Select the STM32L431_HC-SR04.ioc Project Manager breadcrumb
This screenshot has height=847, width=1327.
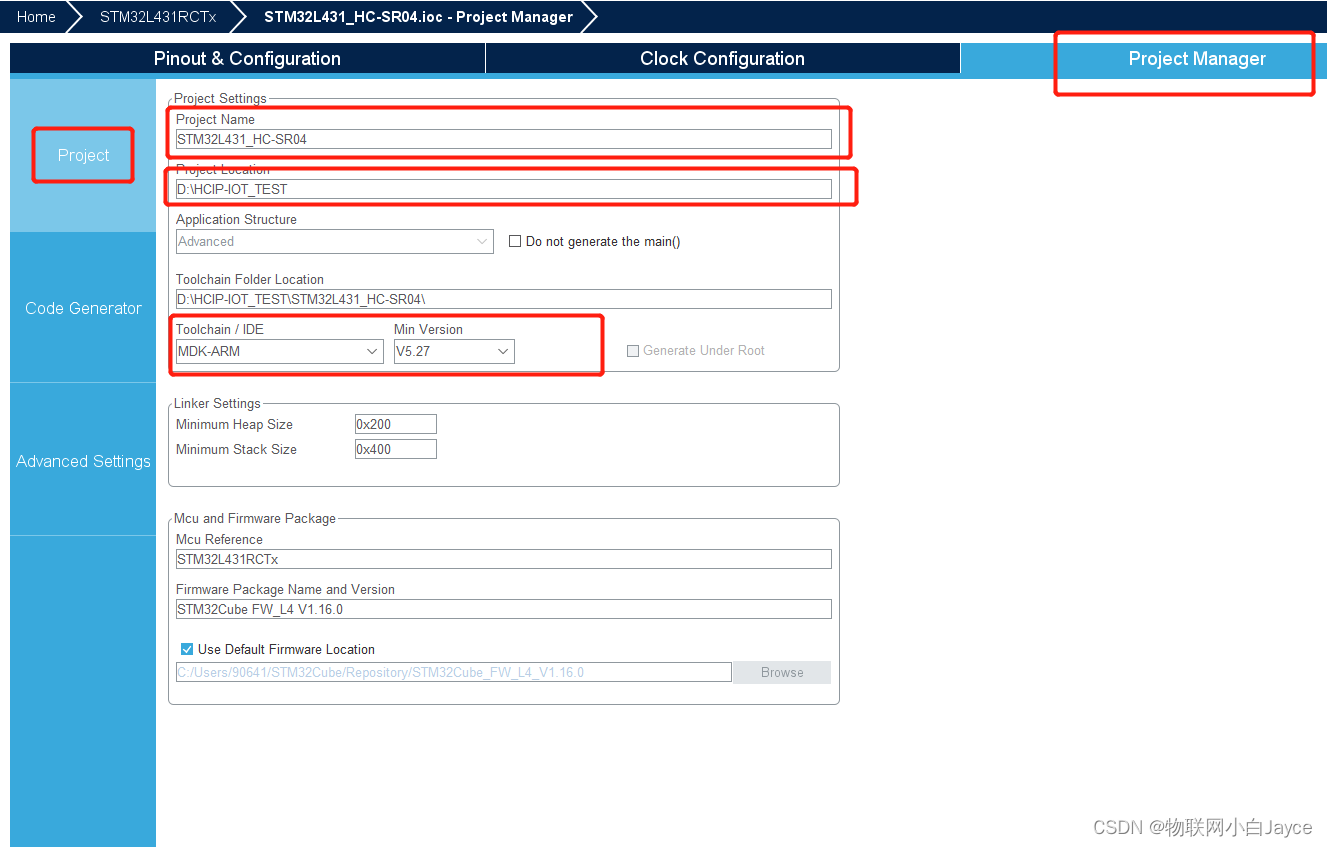[418, 17]
